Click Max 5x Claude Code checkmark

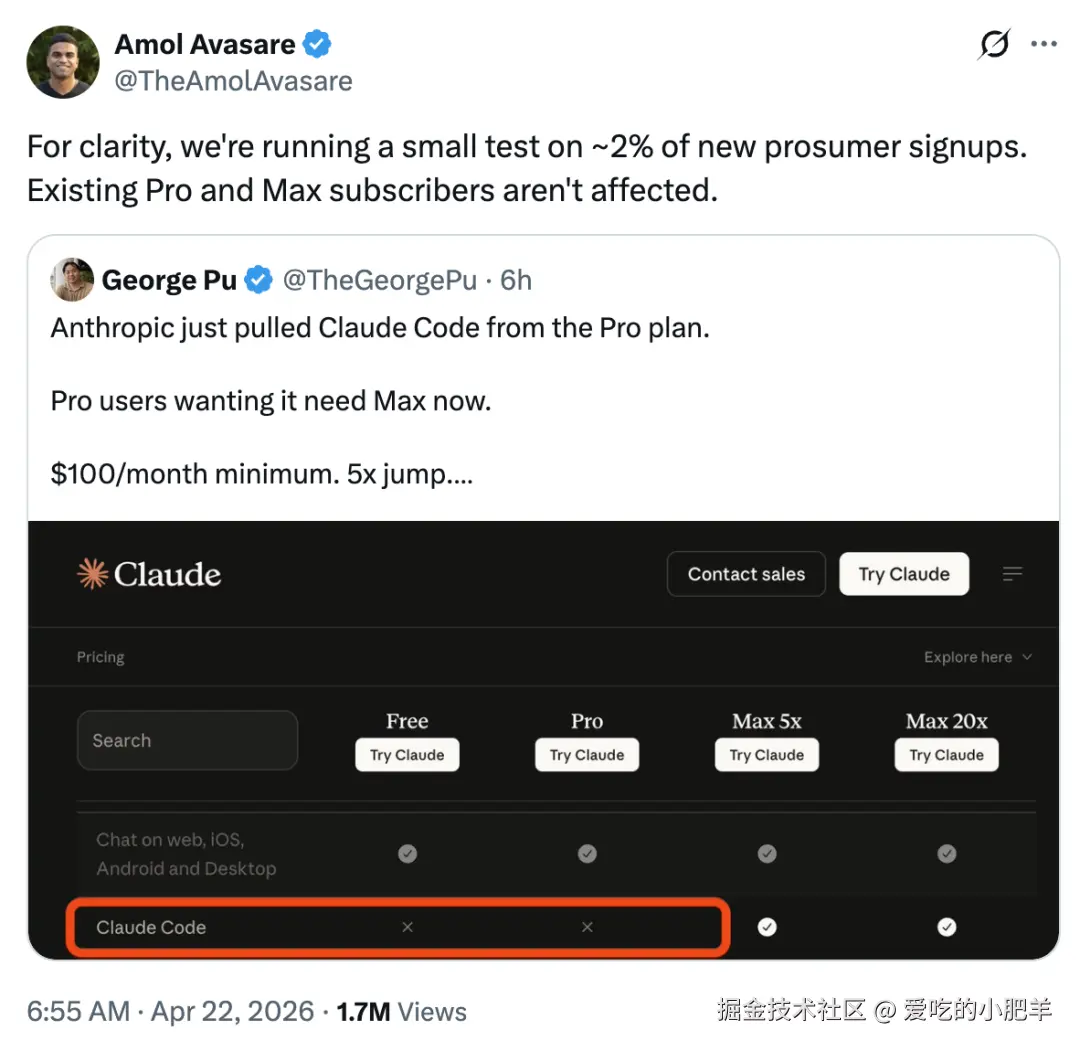[767, 927]
